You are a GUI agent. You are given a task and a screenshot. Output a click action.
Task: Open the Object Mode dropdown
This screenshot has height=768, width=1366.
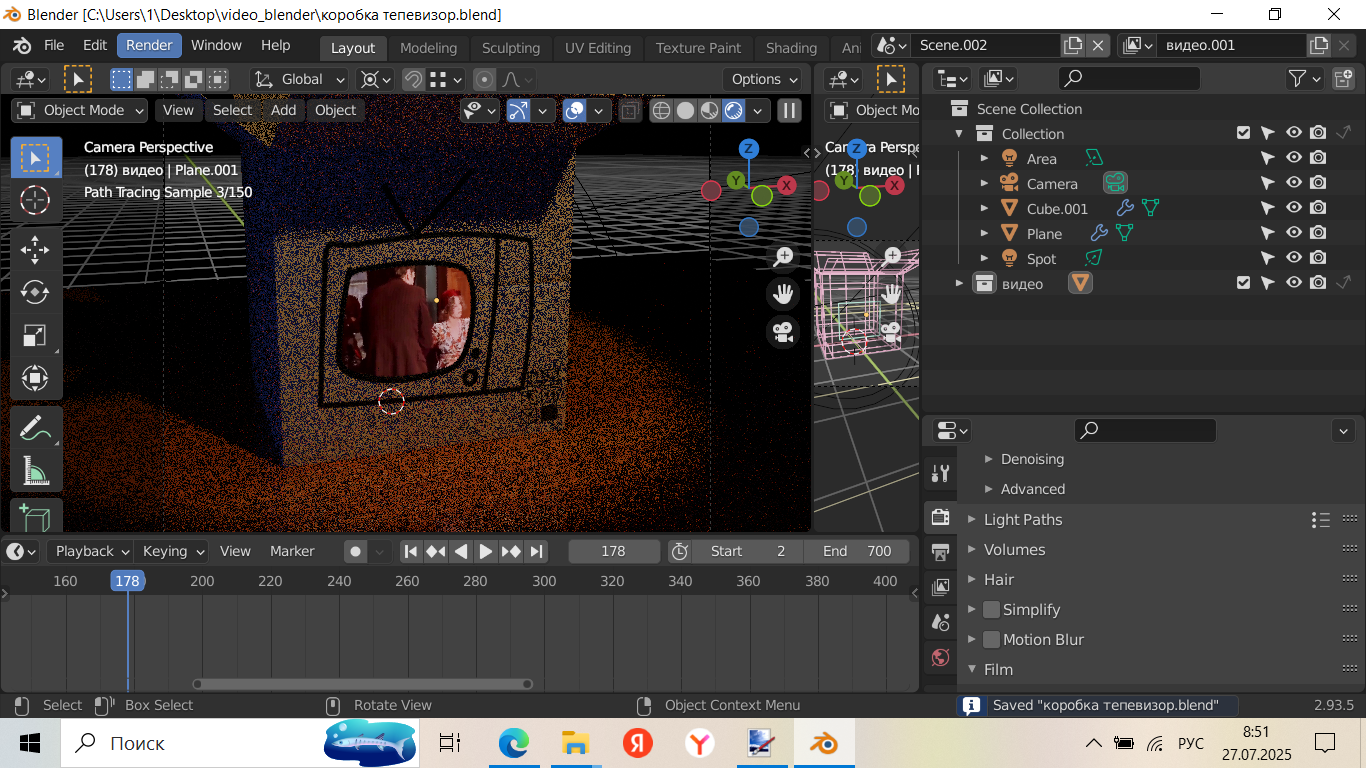click(80, 111)
